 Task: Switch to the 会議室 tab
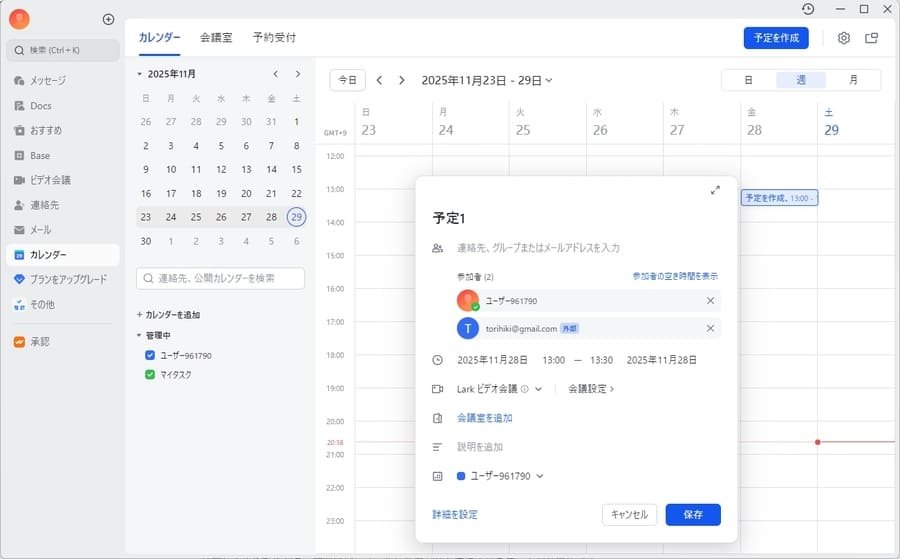click(216, 38)
